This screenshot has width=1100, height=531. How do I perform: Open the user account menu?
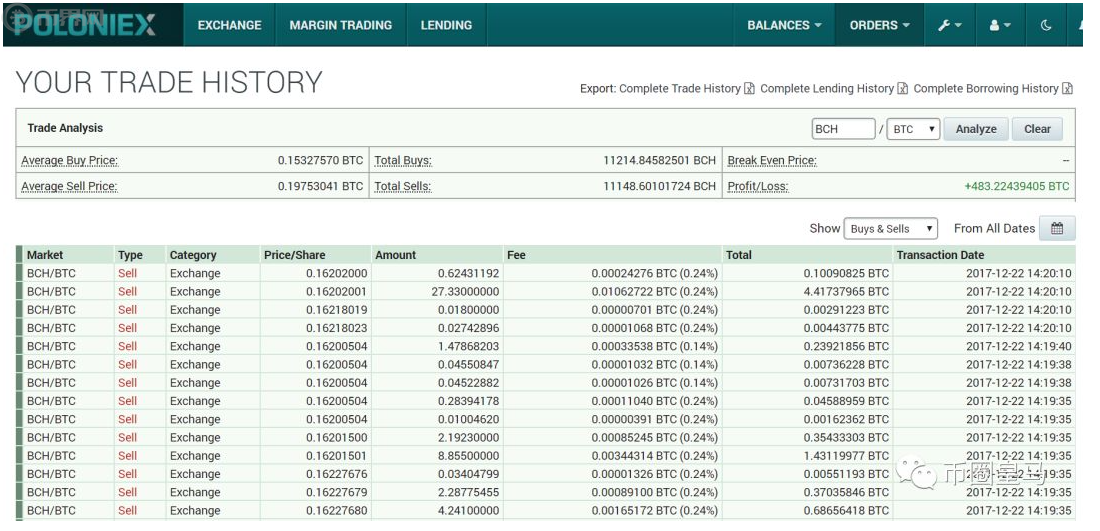[x=1000, y=25]
